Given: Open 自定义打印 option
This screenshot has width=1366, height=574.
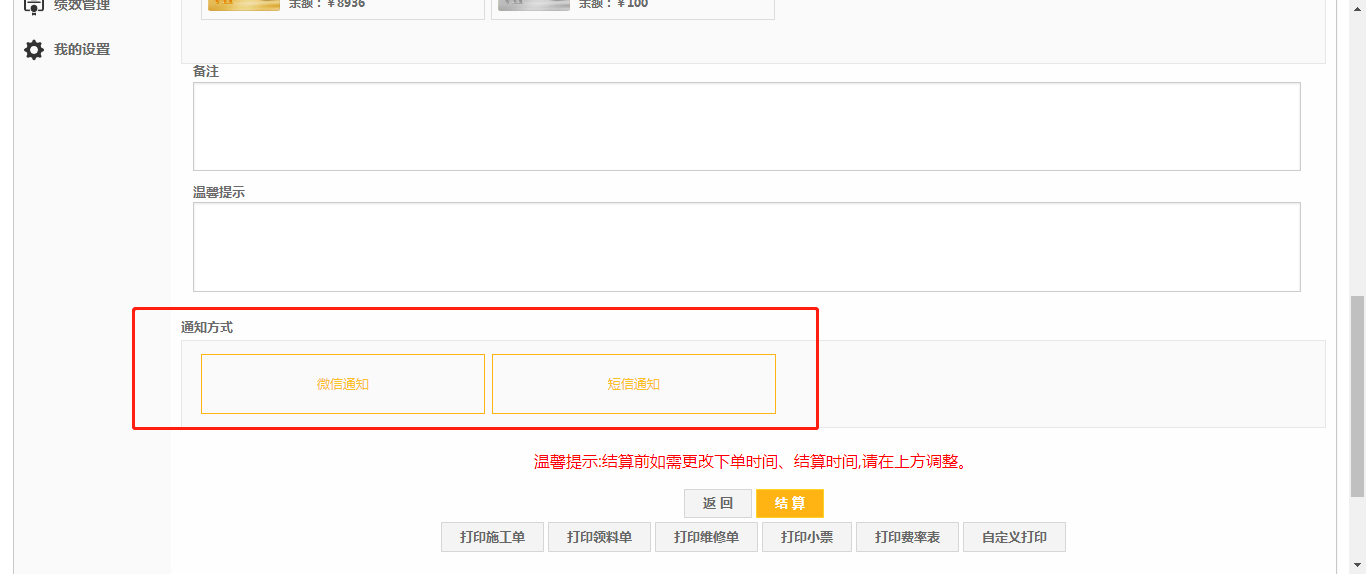Looking at the screenshot, I should tap(1014, 537).
